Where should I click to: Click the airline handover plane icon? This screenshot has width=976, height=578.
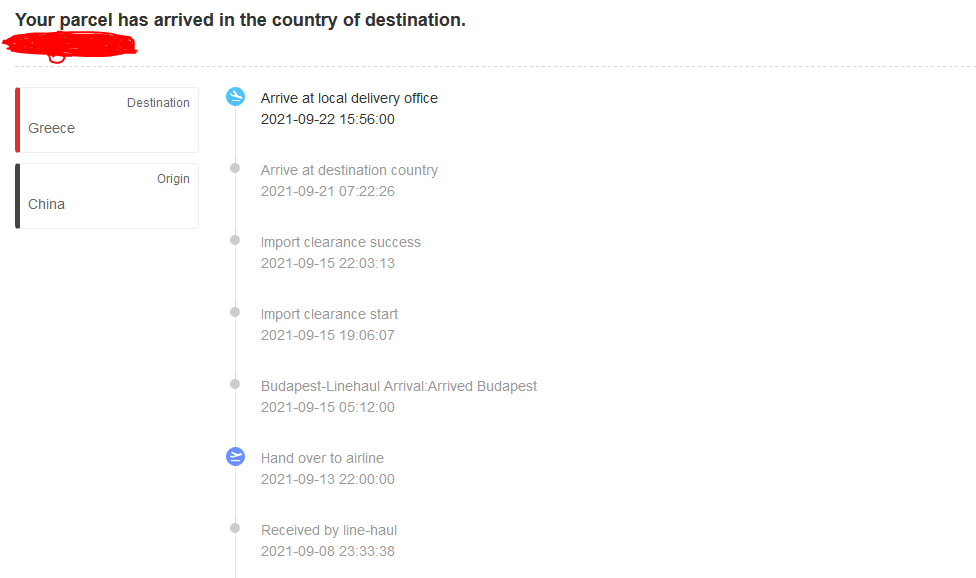click(x=235, y=457)
